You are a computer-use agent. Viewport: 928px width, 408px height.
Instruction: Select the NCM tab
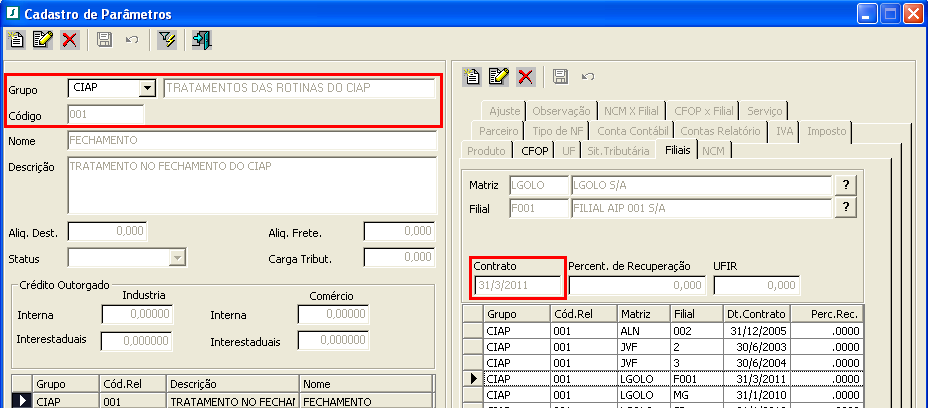coord(713,151)
